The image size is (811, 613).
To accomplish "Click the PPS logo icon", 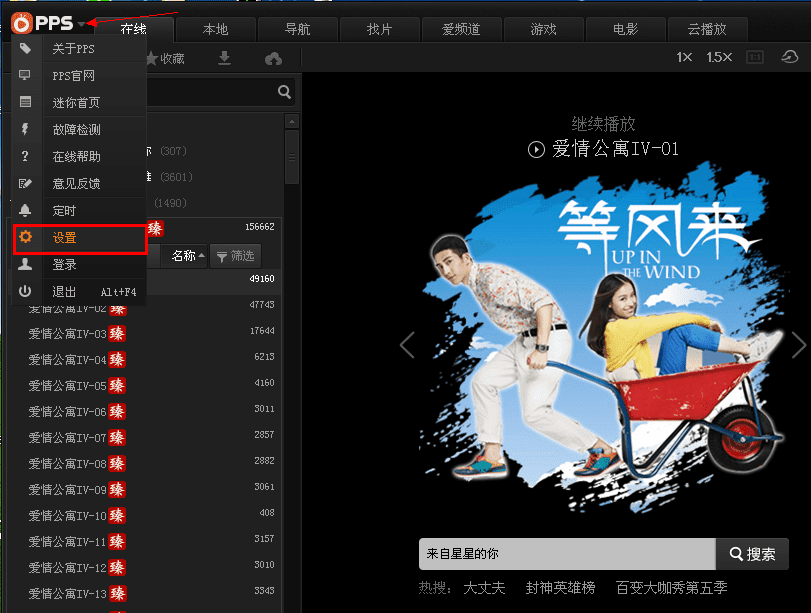I will (x=22, y=23).
